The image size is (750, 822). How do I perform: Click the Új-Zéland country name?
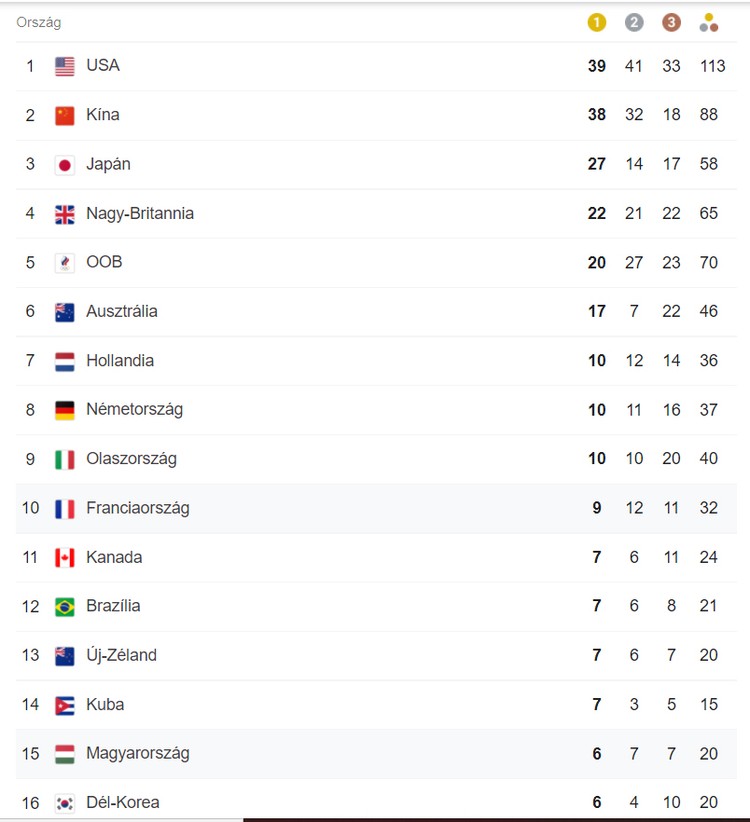pyautogui.click(x=121, y=655)
